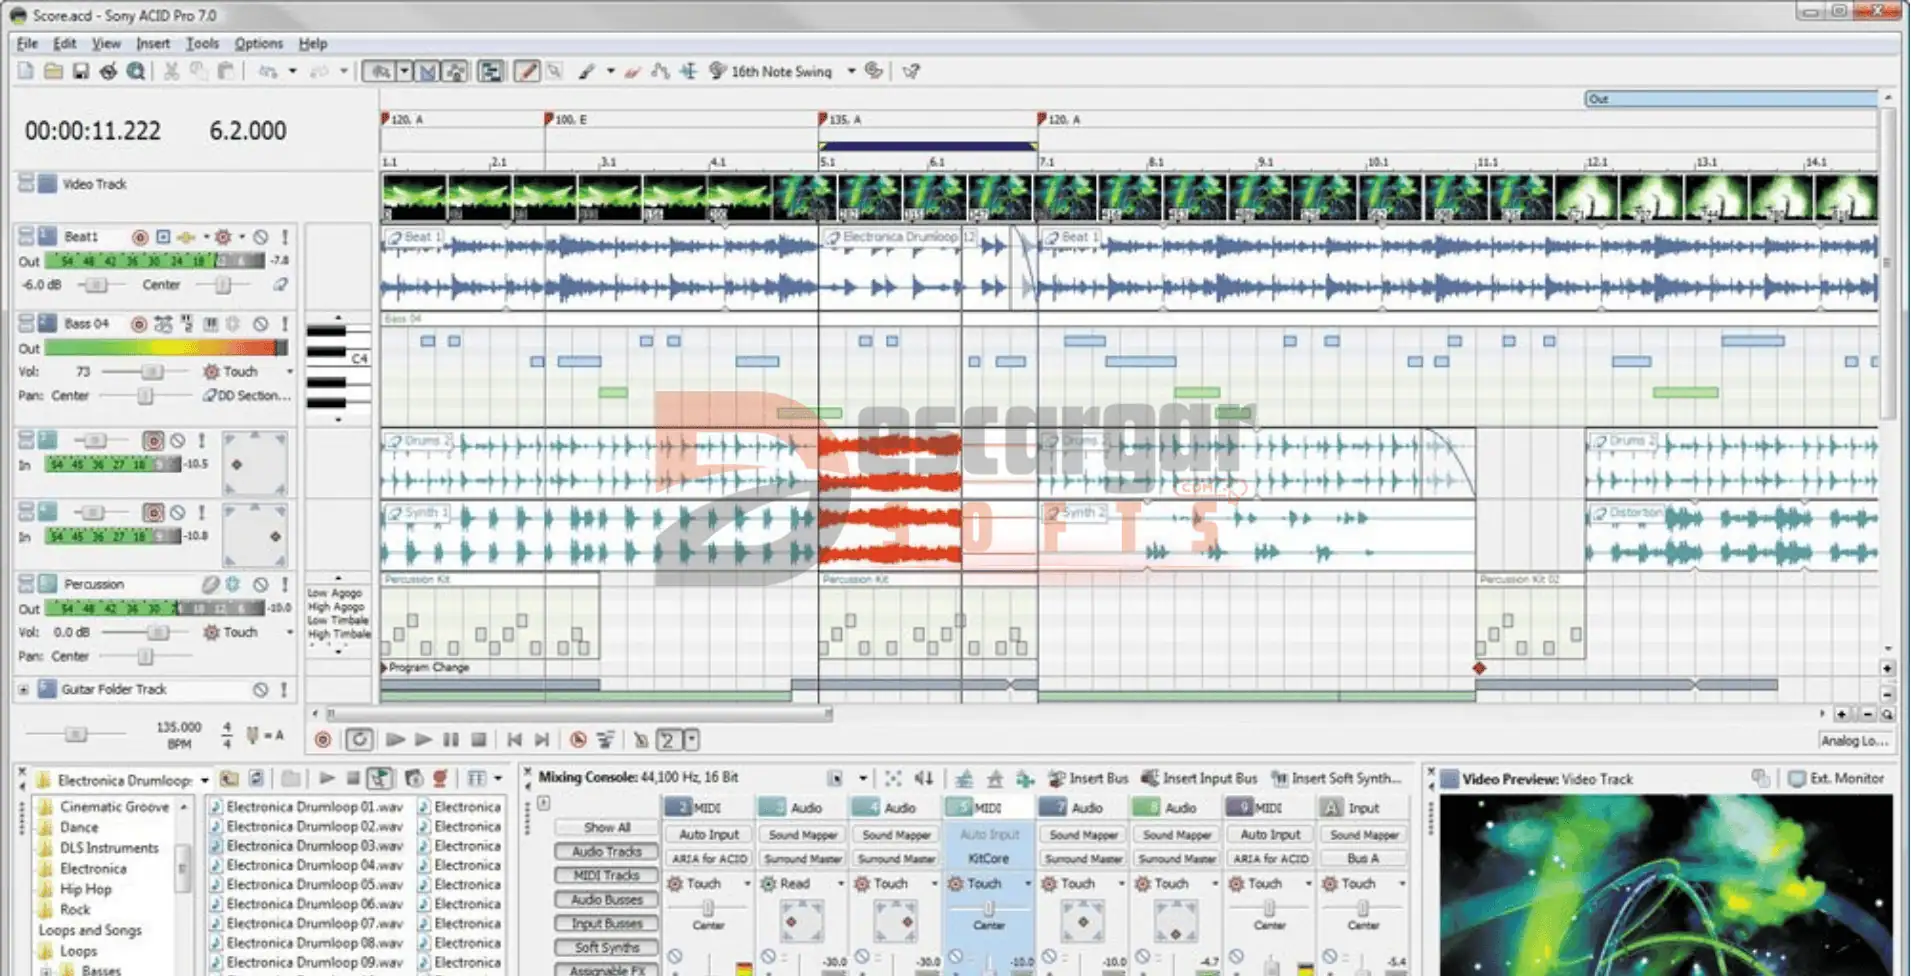
Task: Start preview in Explorer toolbar
Action: (x=327, y=778)
